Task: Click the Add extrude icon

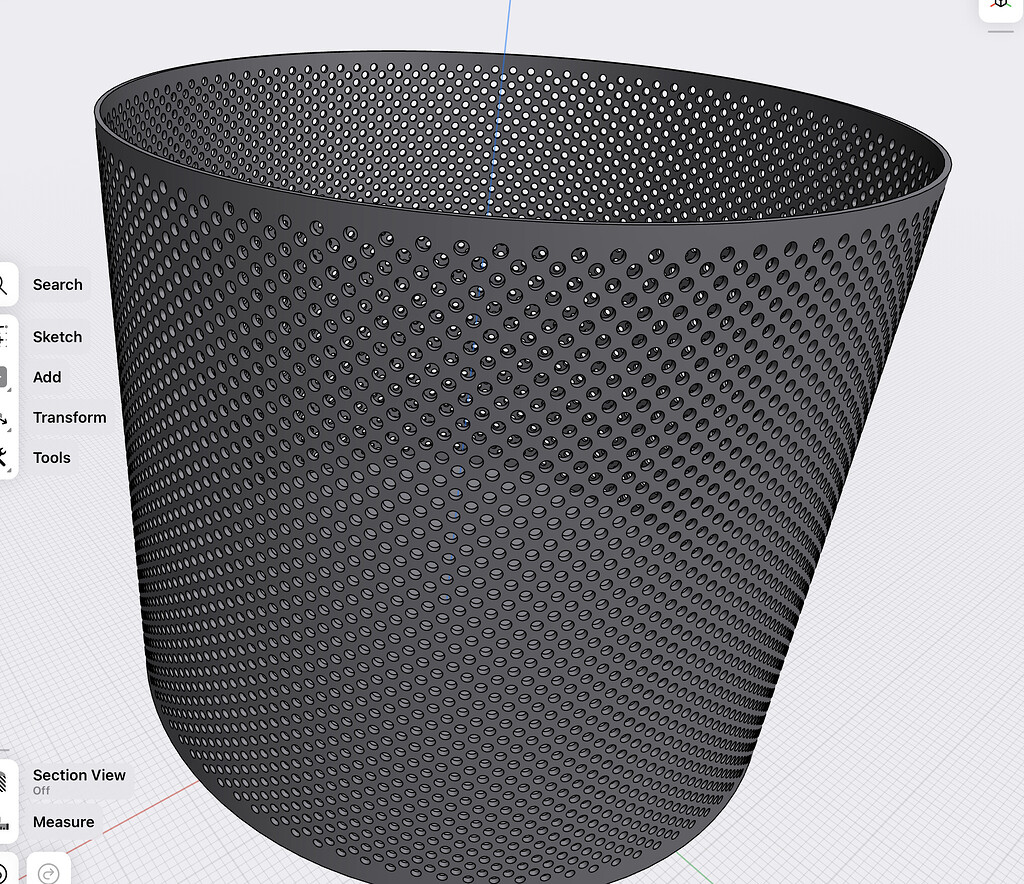Action: click(3, 376)
